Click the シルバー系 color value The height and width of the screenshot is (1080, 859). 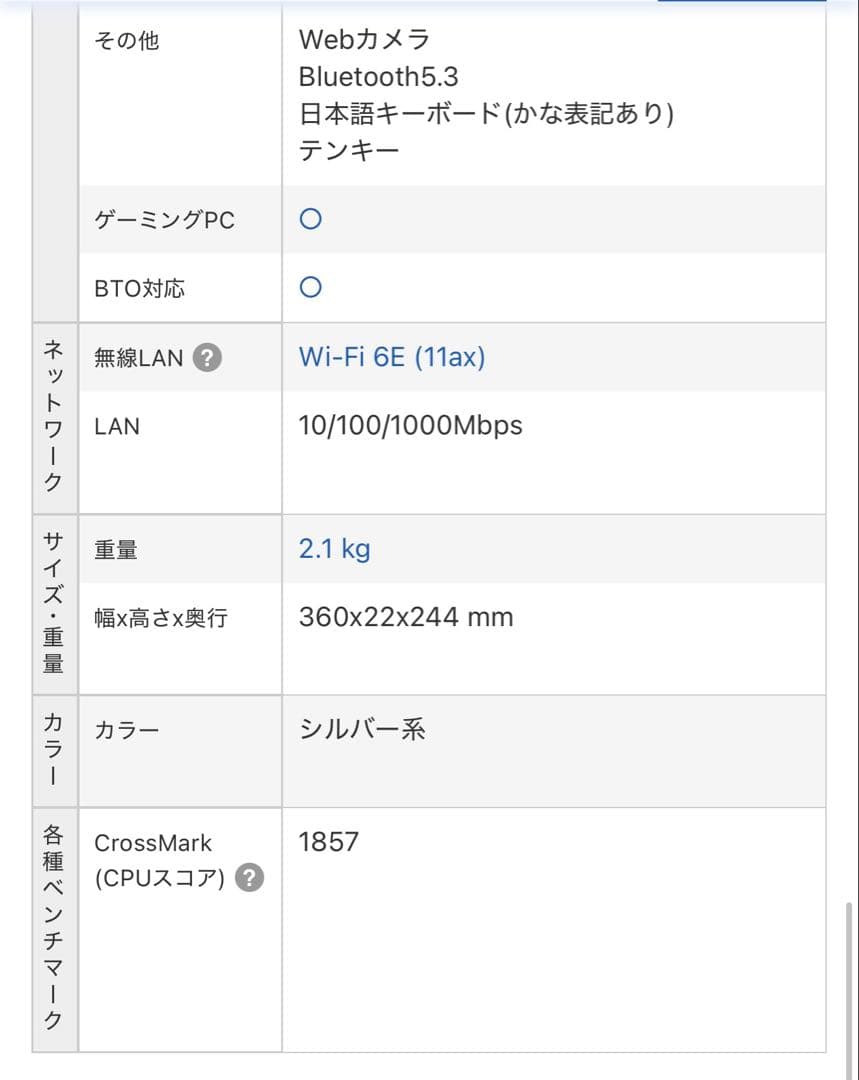pos(362,729)
